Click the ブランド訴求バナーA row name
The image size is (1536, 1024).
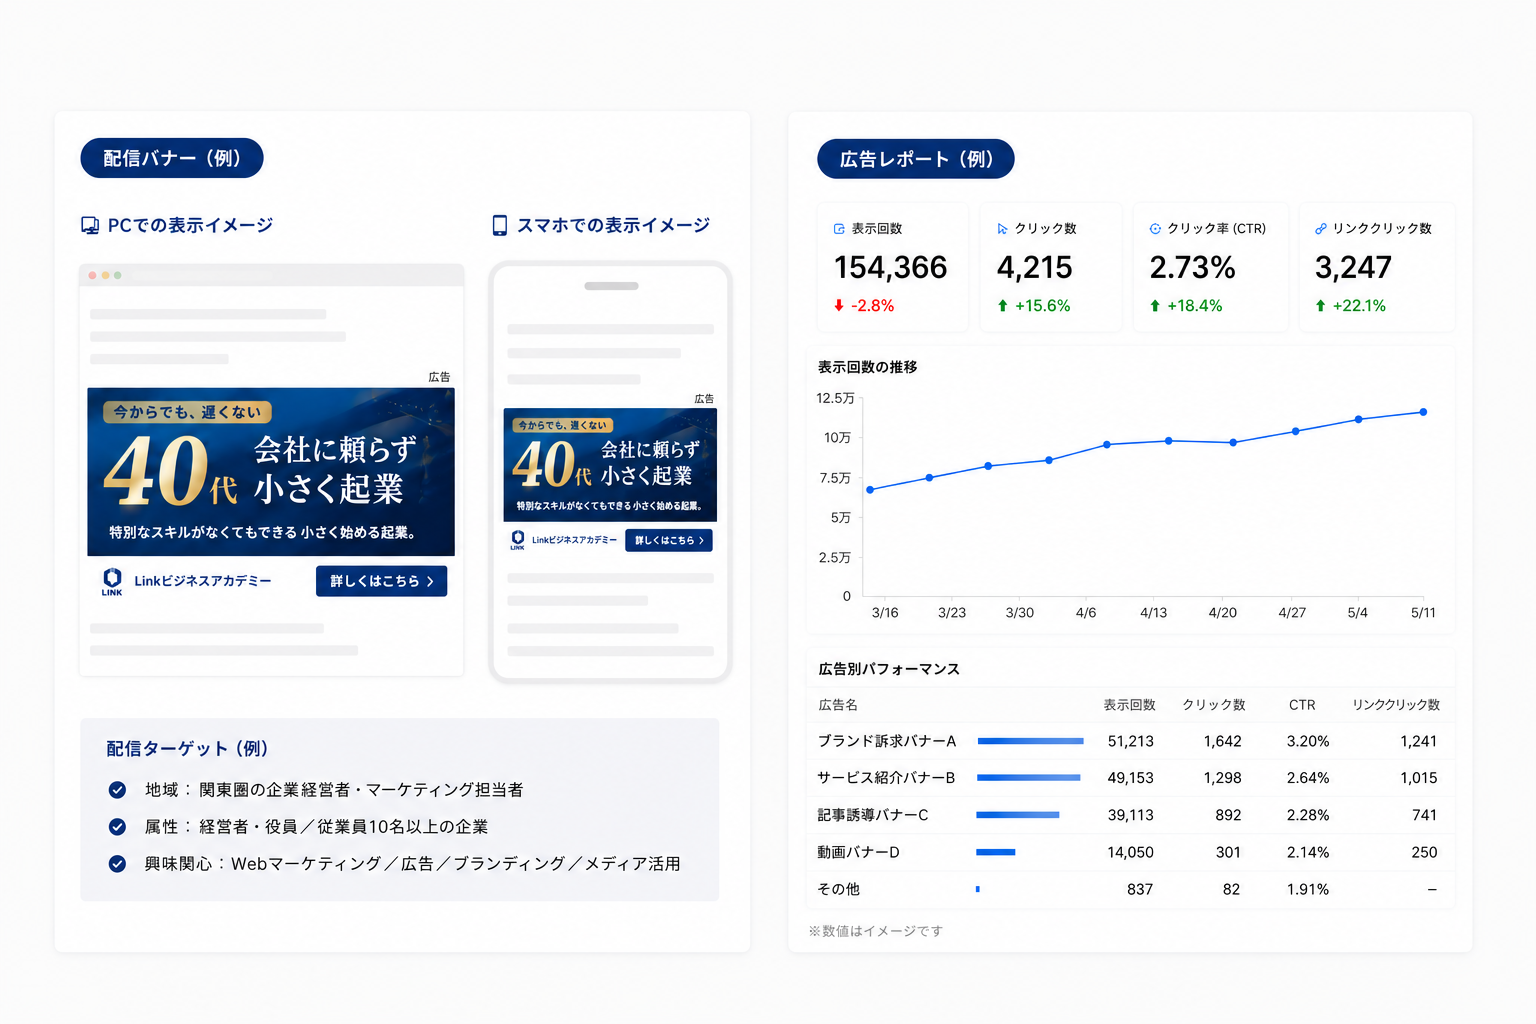[x=887, y=741]
